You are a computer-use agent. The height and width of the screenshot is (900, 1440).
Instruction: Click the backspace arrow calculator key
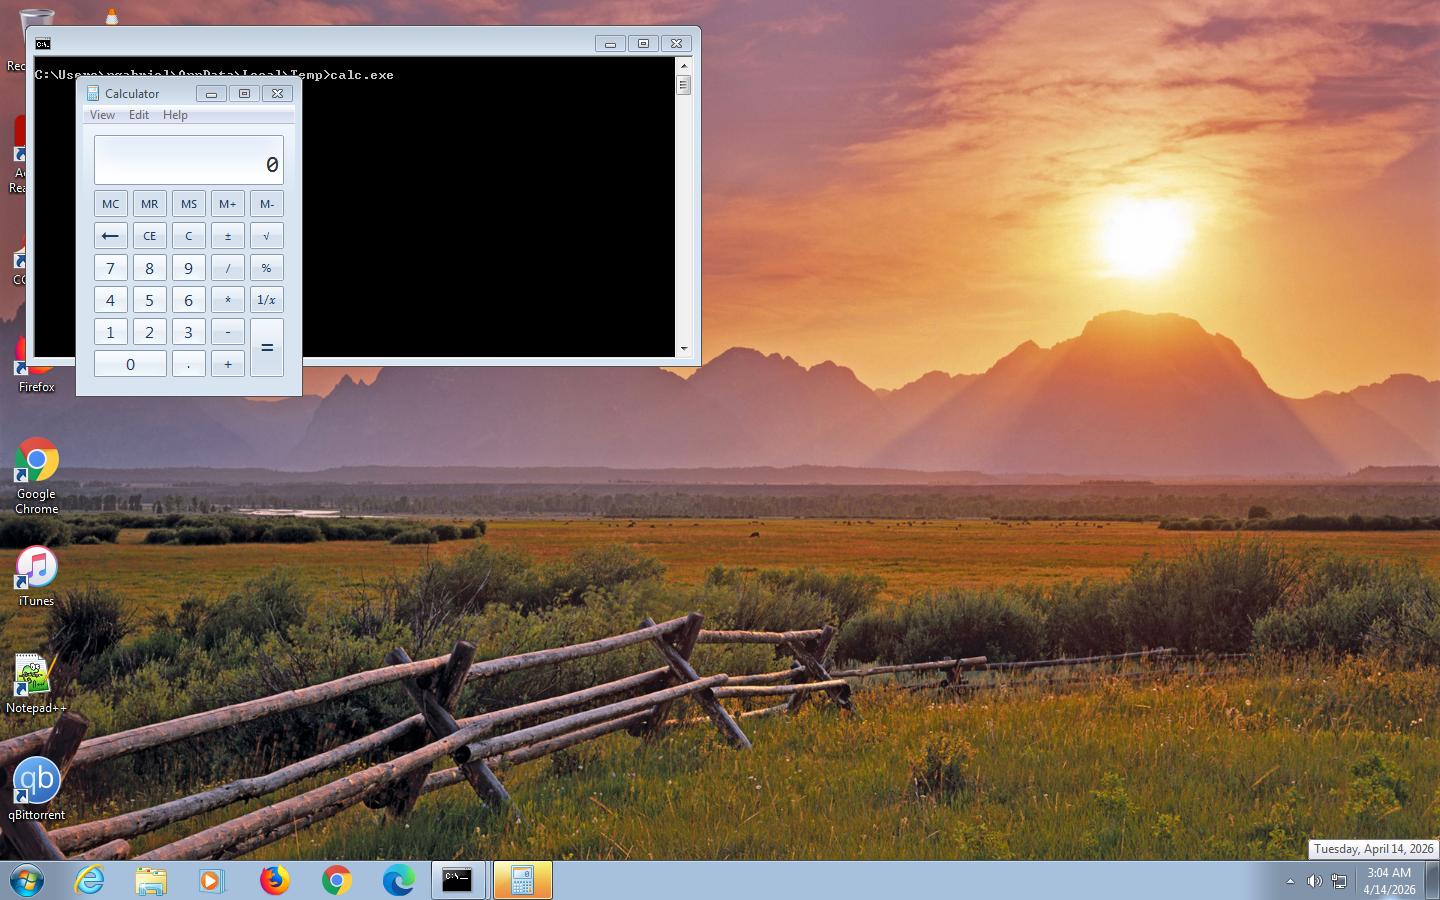111,236
